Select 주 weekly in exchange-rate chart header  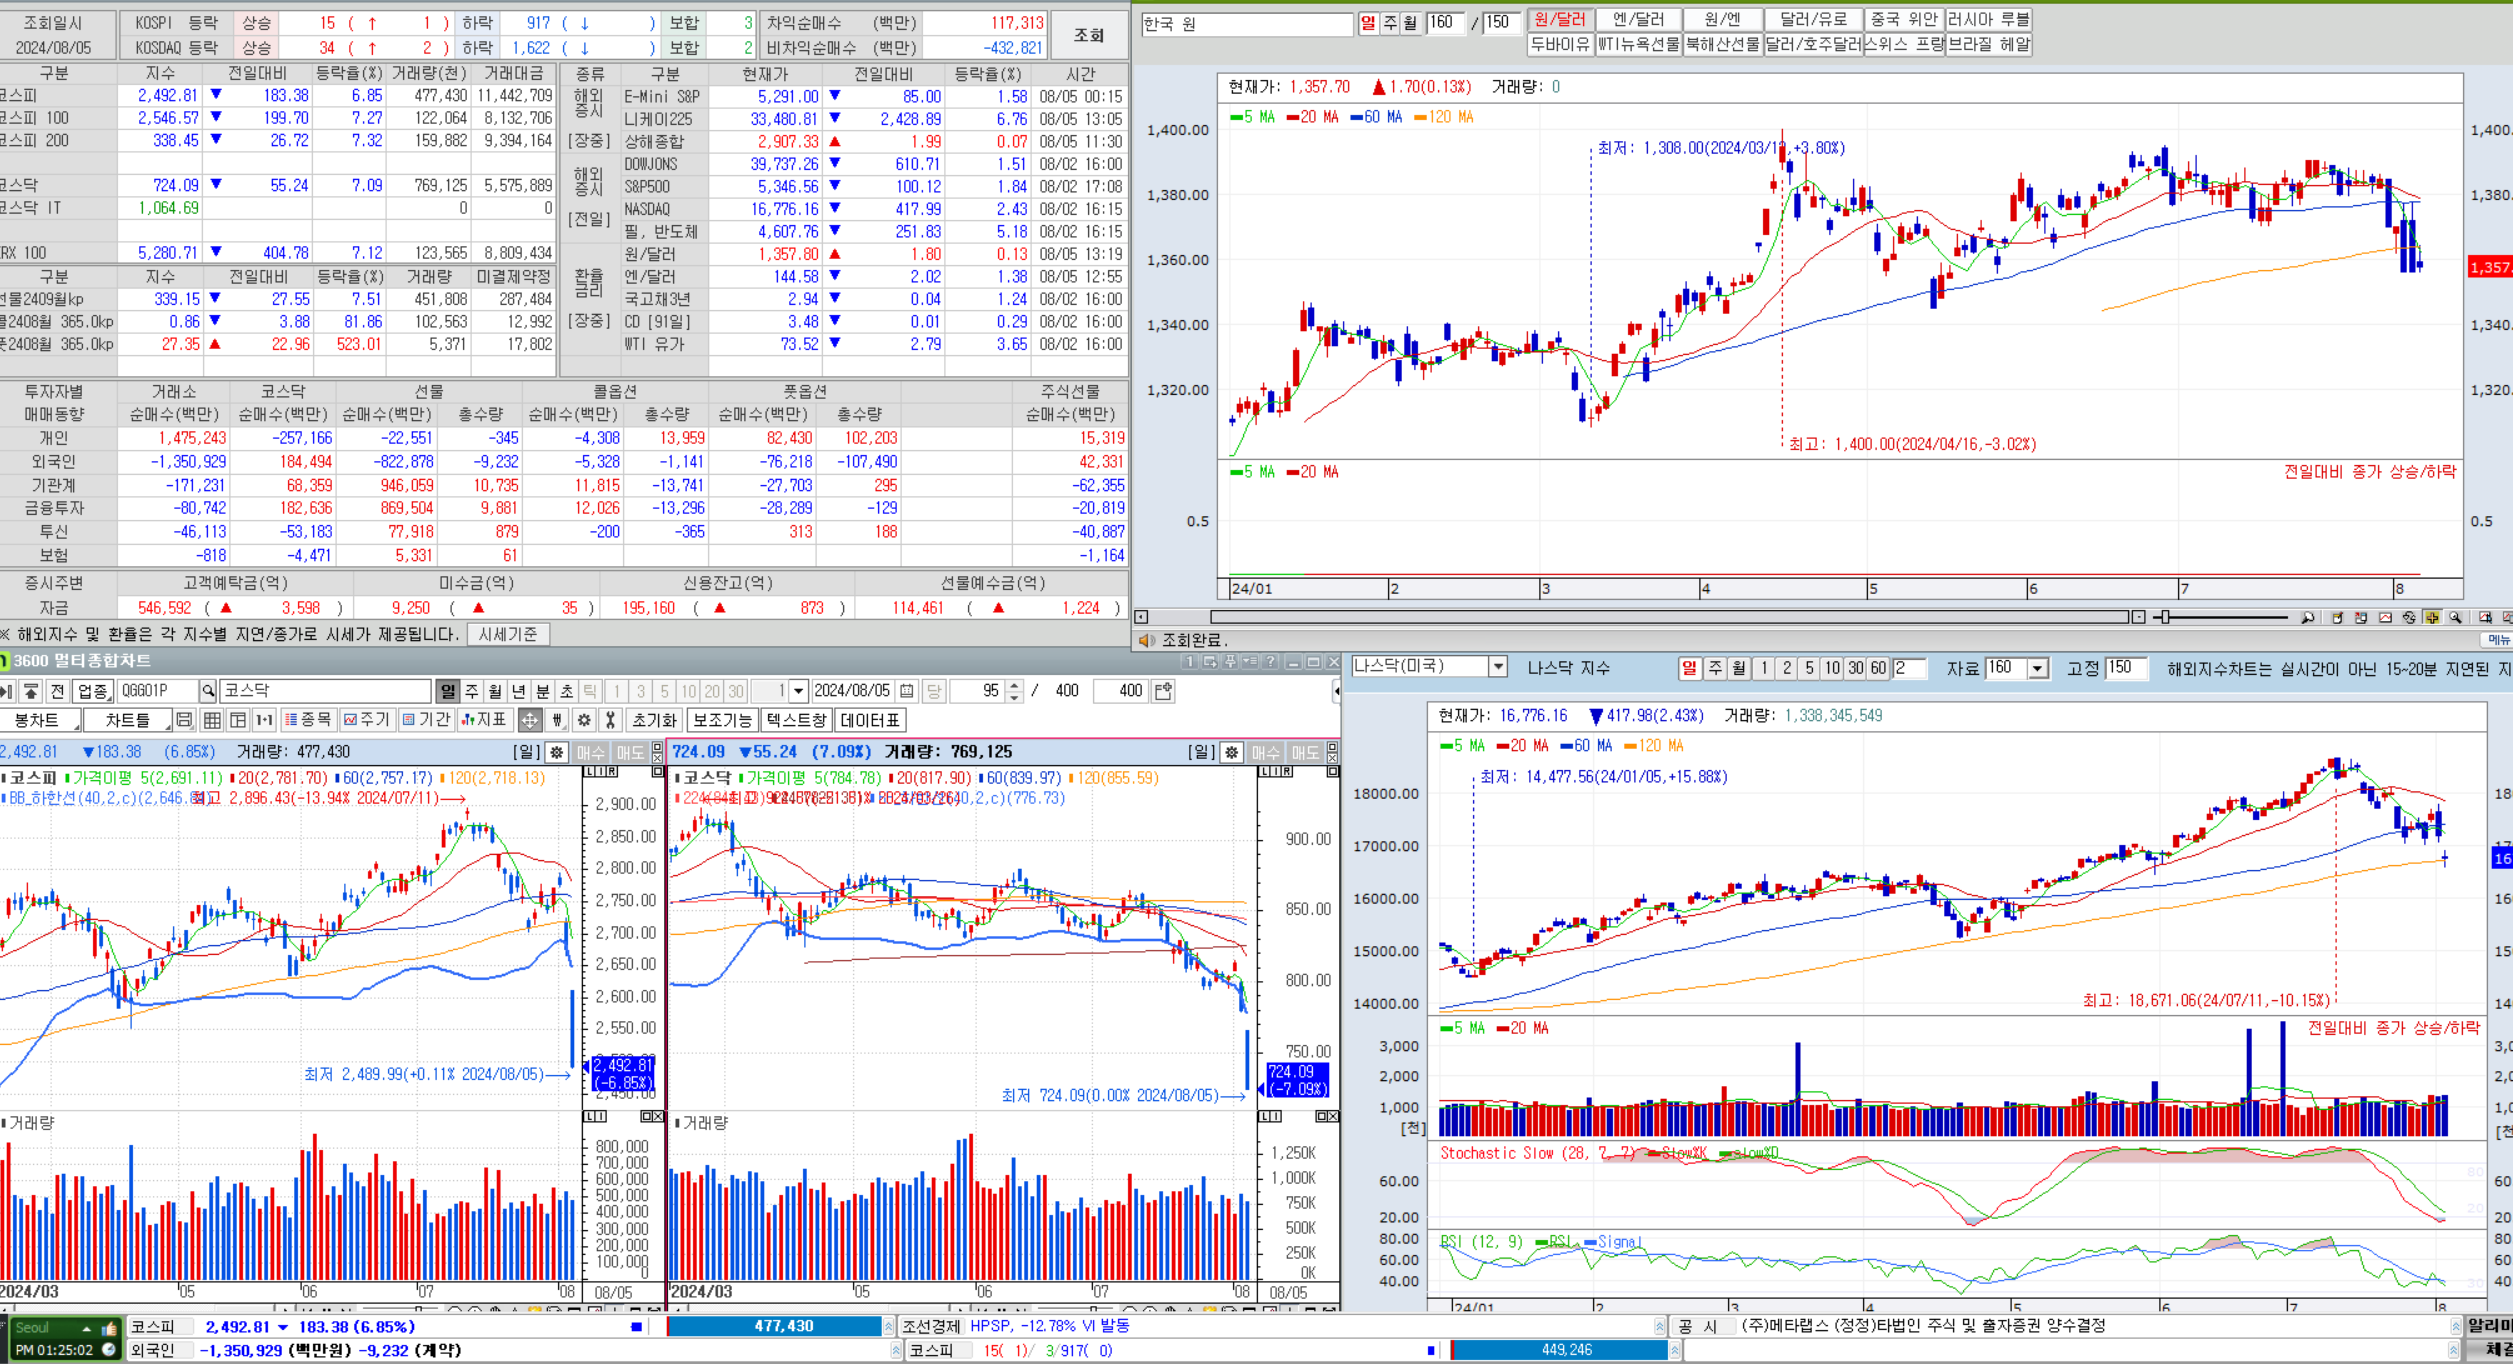tap(1390, 22)
